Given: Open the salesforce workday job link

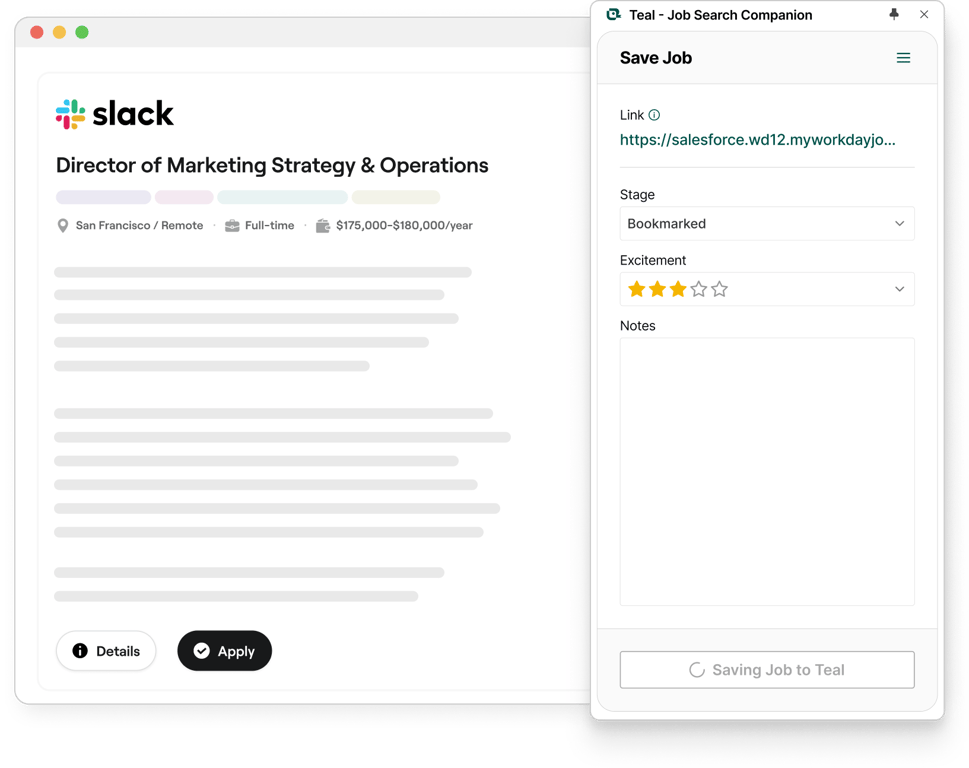Looking at the screenshot, I should tap(757, 140).
